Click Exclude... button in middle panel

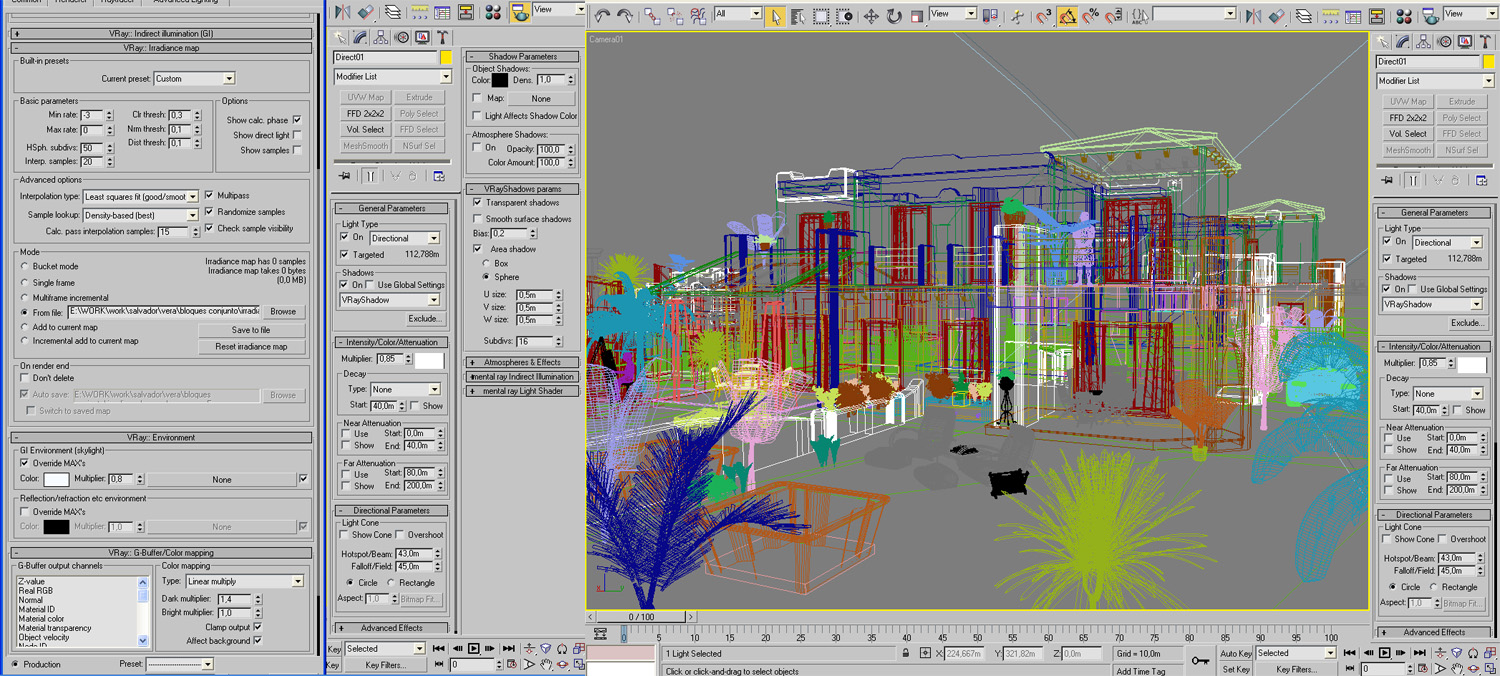tap(424, 319)
